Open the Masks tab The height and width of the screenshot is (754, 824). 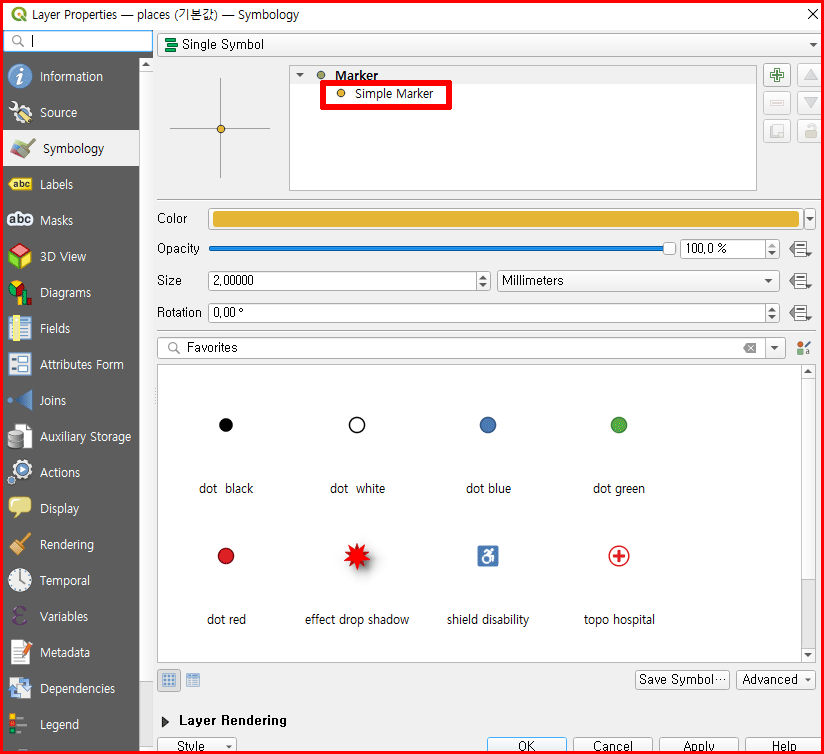[71, 221]
